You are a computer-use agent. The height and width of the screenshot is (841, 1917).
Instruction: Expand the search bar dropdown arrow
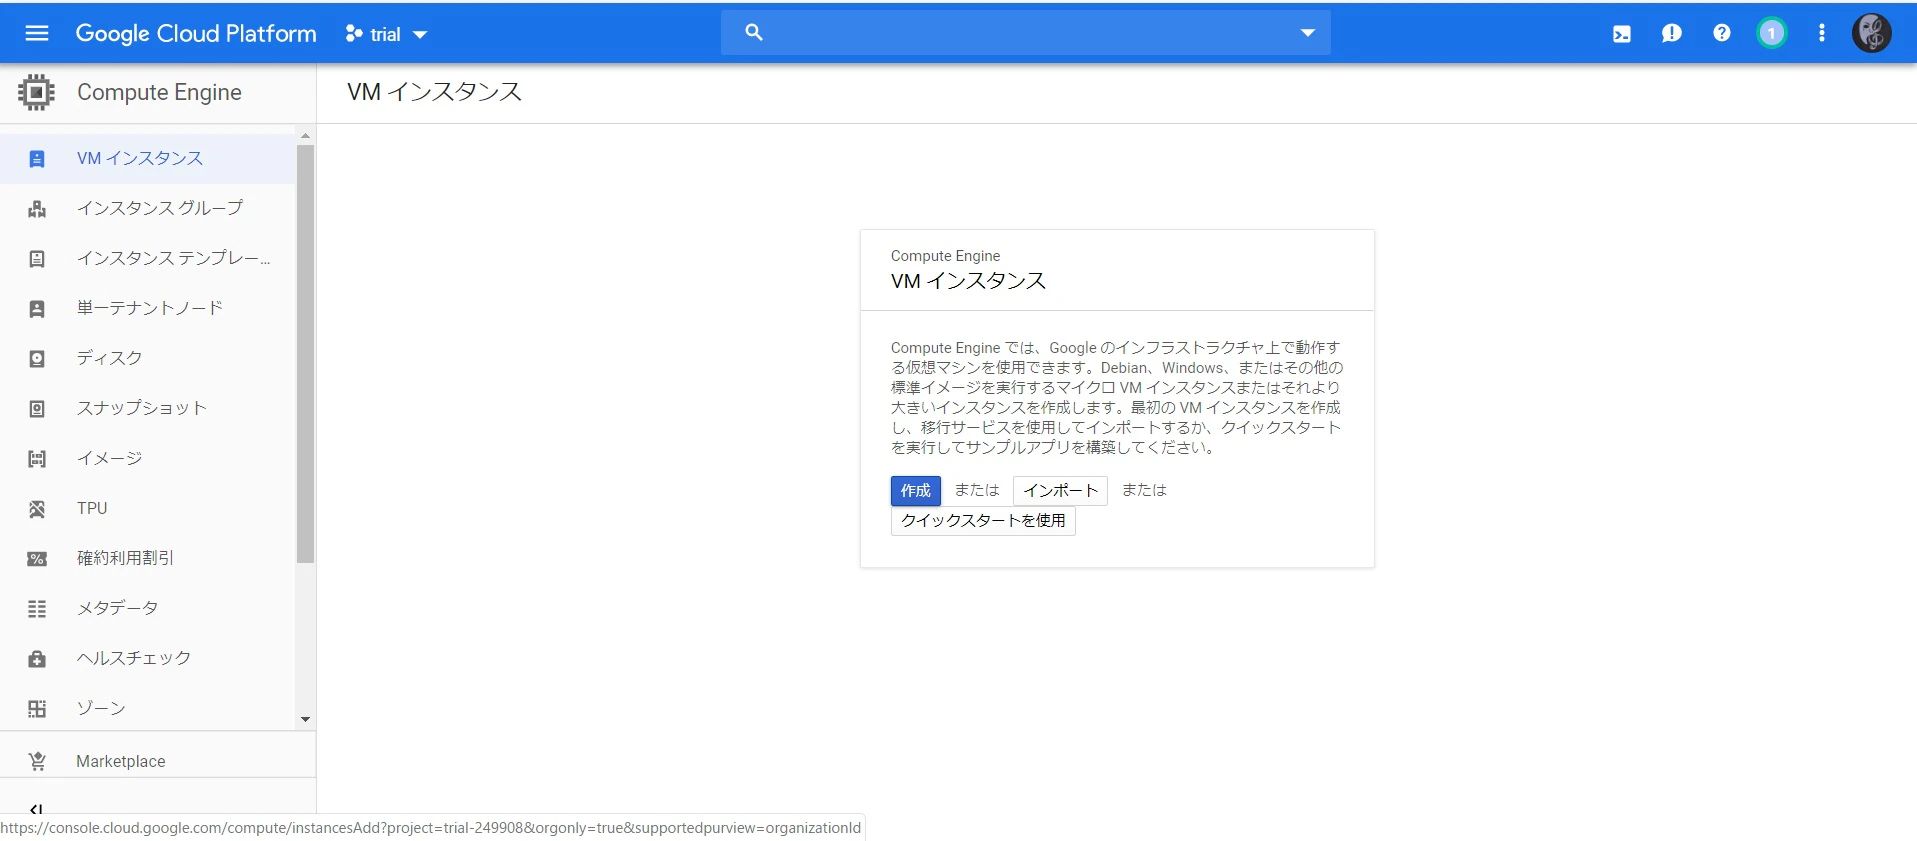(1307, 33)
